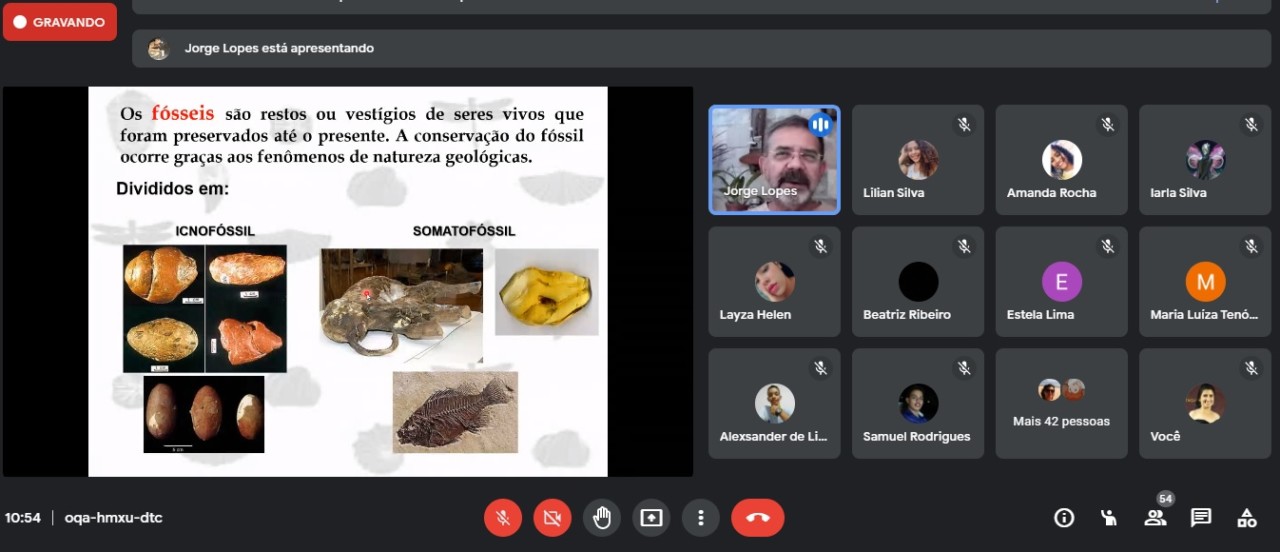This screenshot has width=1280, height=552.
Task: Open the activities shapes icon
Action: [x=1247, y=518]
